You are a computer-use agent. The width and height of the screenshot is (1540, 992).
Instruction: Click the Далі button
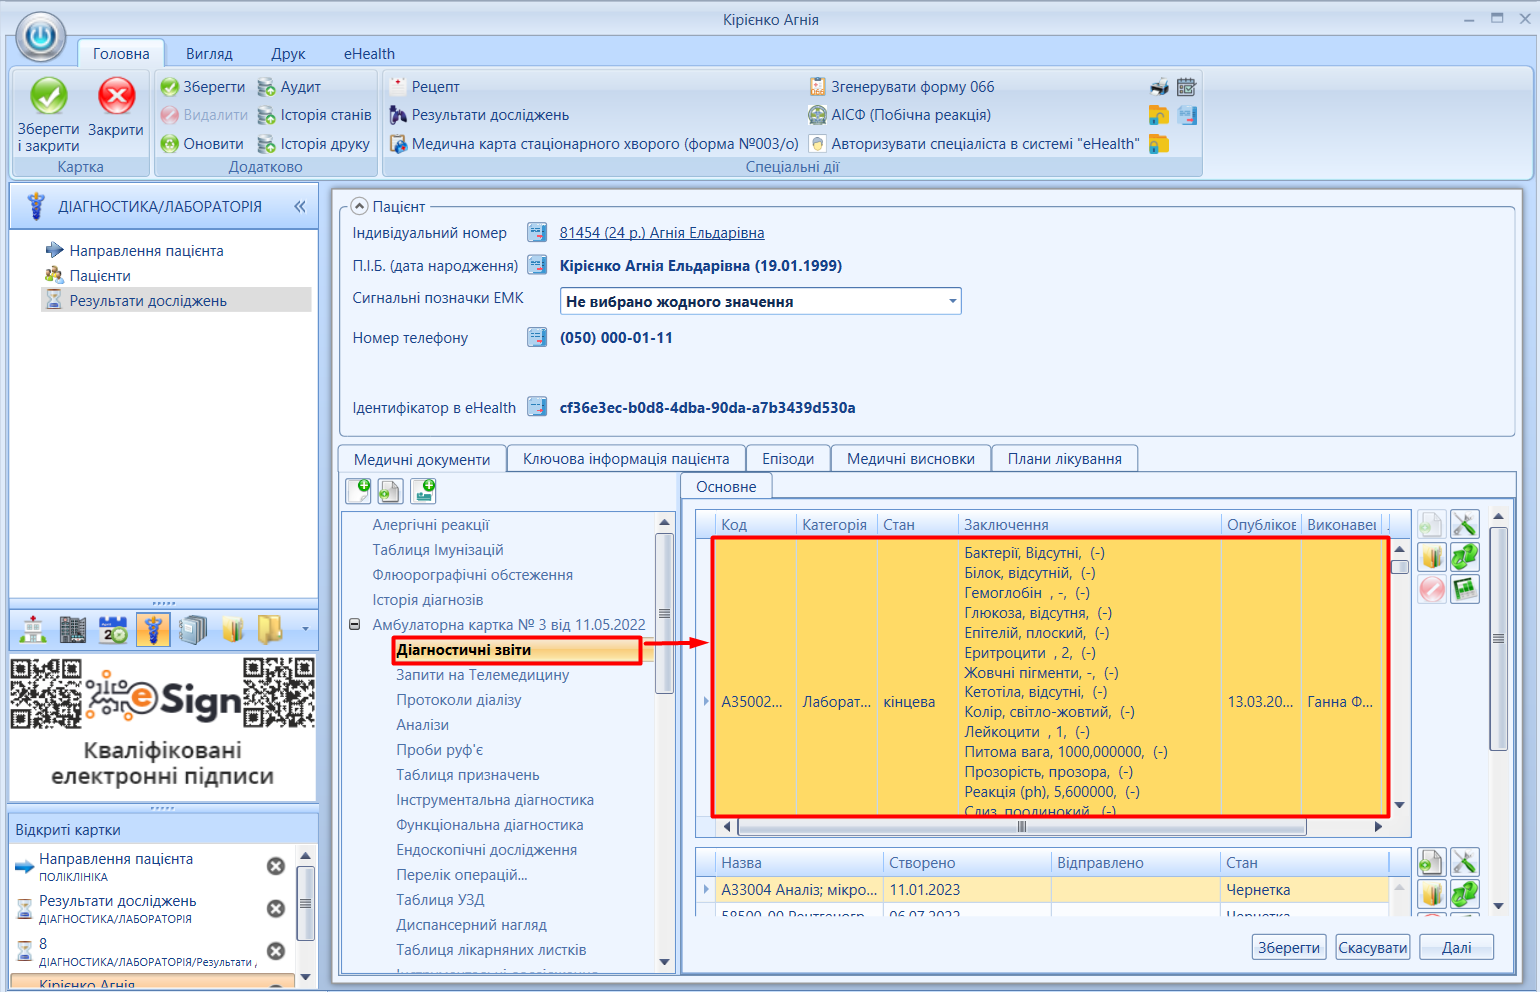(x=1456, y=947)
